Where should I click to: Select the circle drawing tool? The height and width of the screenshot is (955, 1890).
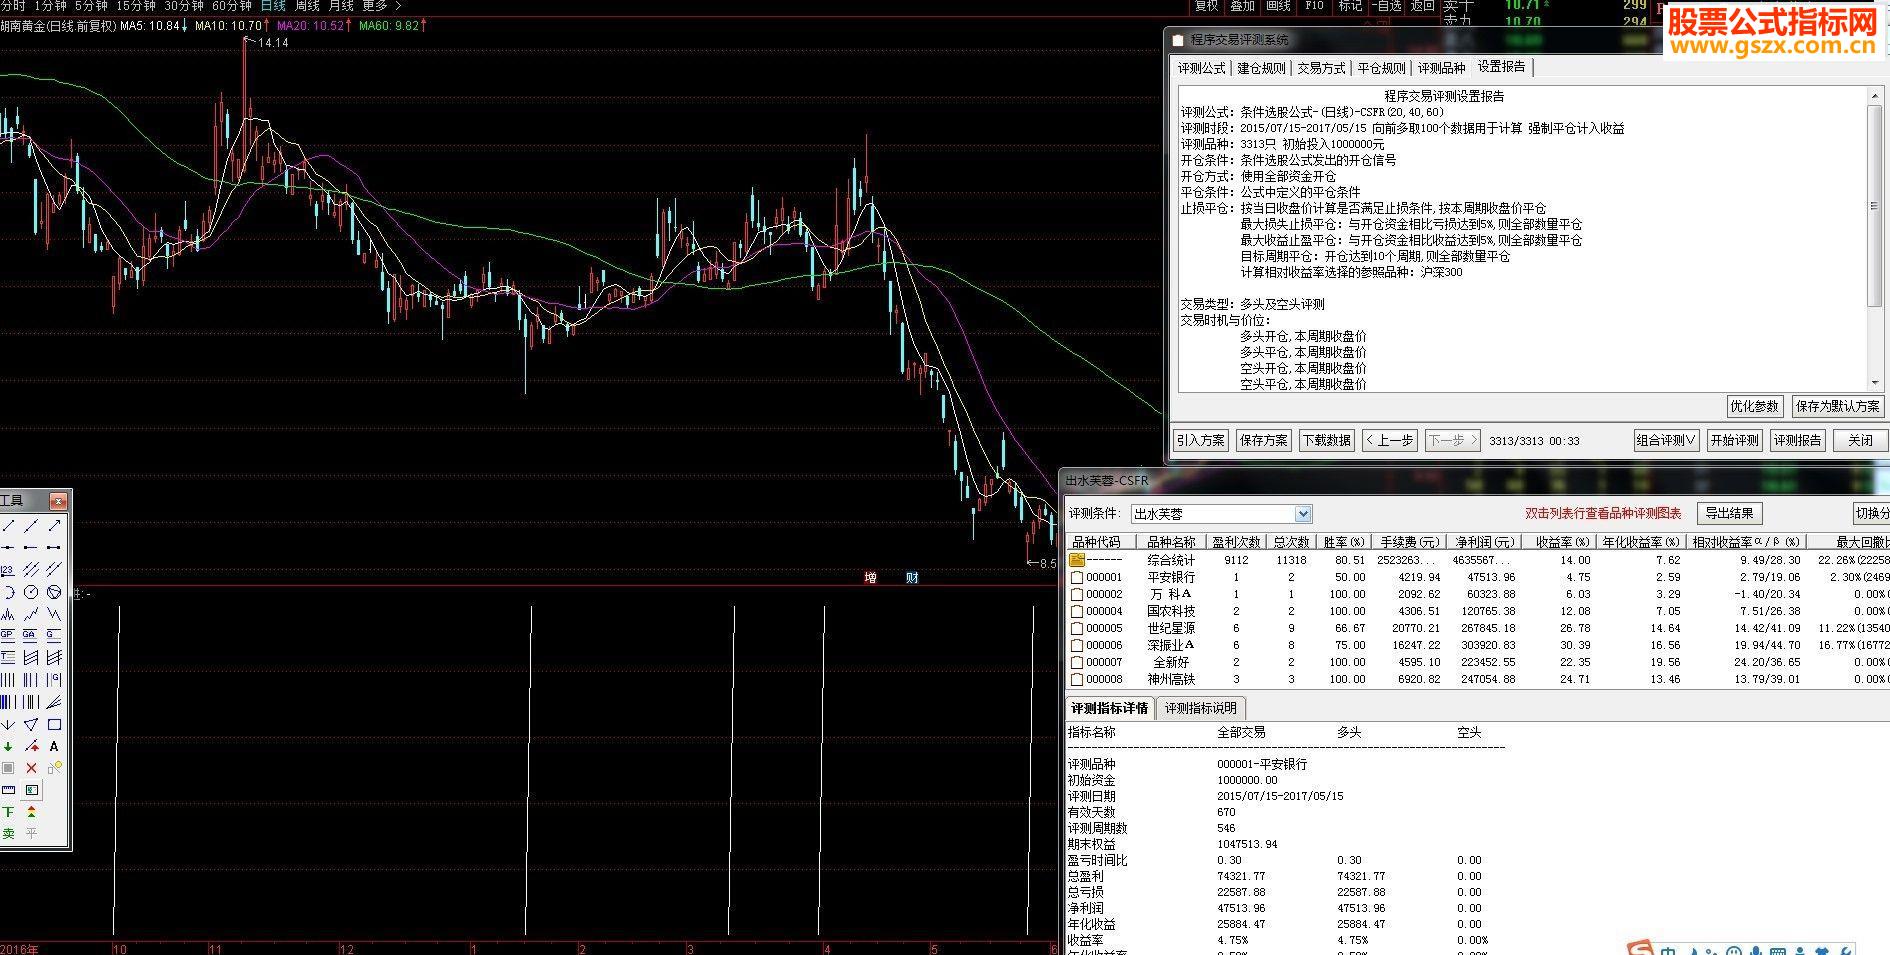coord(31,591)
